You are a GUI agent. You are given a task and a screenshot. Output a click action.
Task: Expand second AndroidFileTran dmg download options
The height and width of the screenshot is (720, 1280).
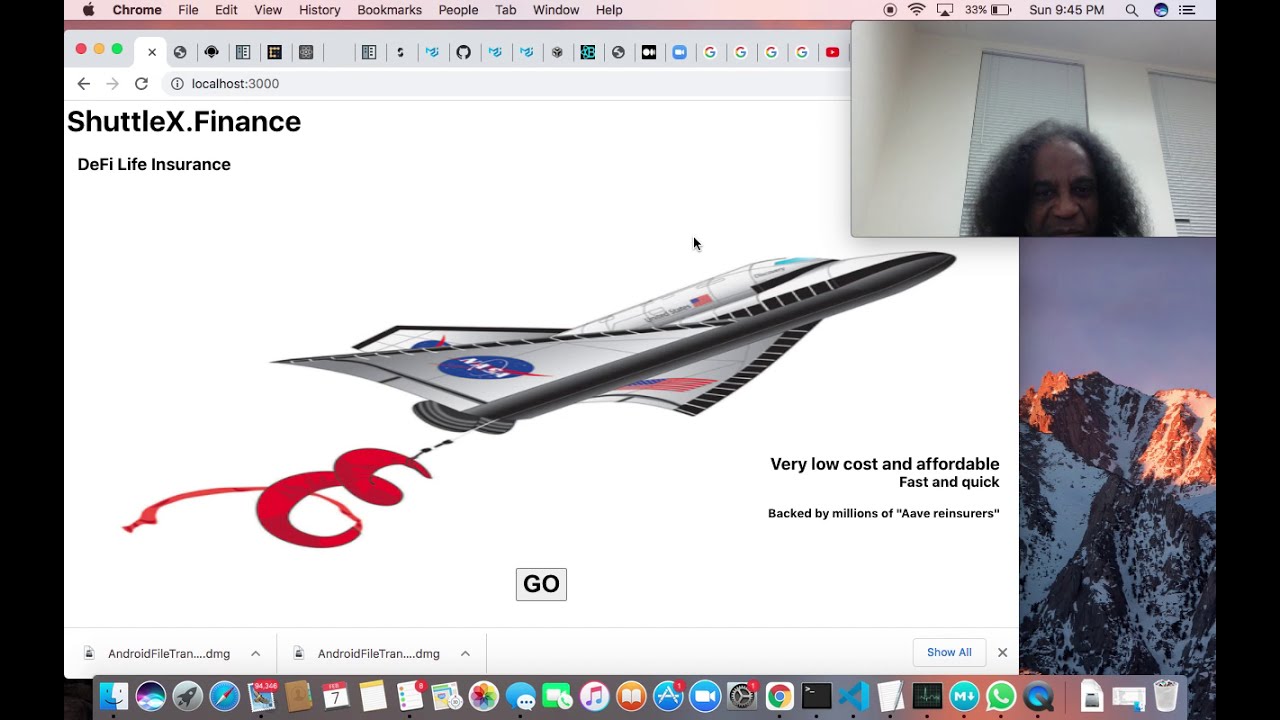pyautogui.click(x=465, y=654)
